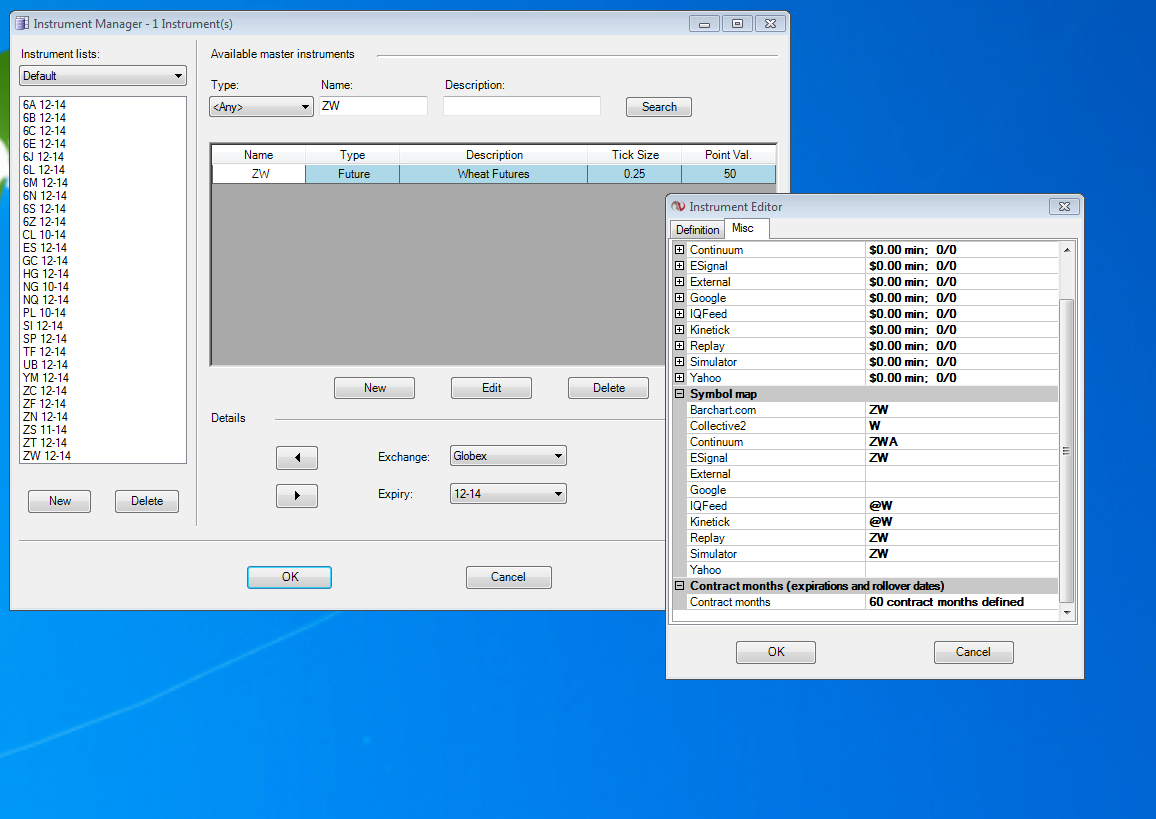
Task: Open the Type filter dropdown
Action: tap(261, 107)
